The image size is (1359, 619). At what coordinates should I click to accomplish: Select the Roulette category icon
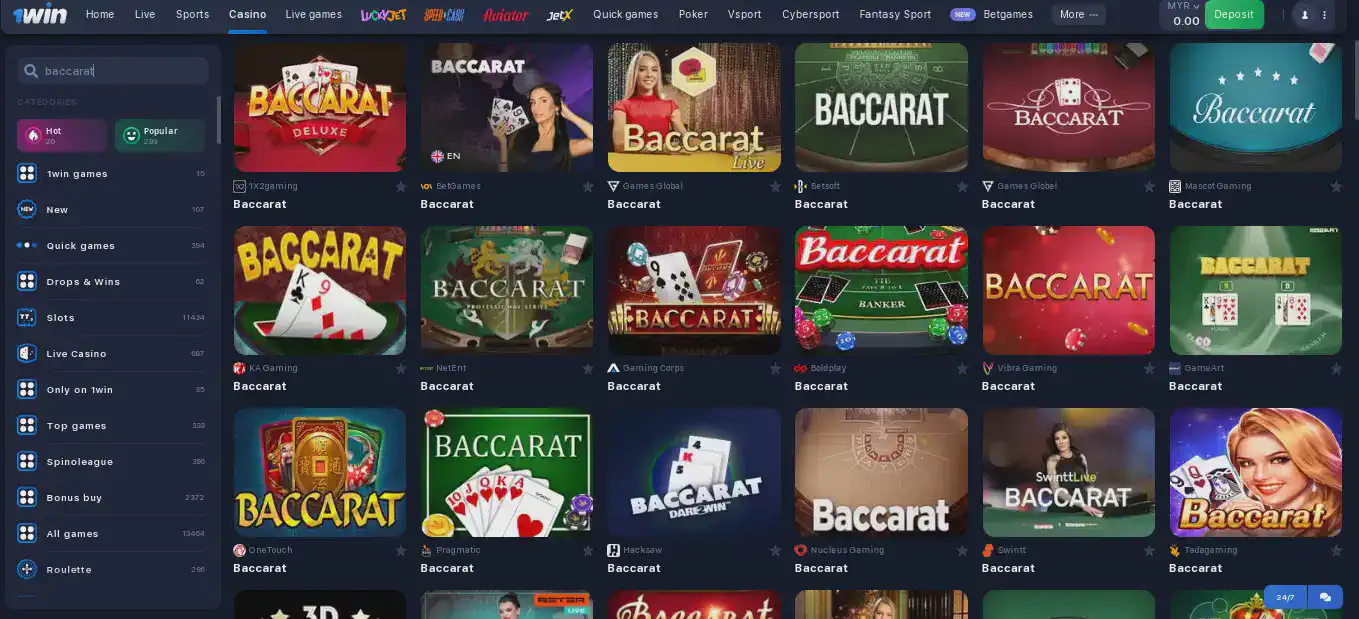point(27,570)
